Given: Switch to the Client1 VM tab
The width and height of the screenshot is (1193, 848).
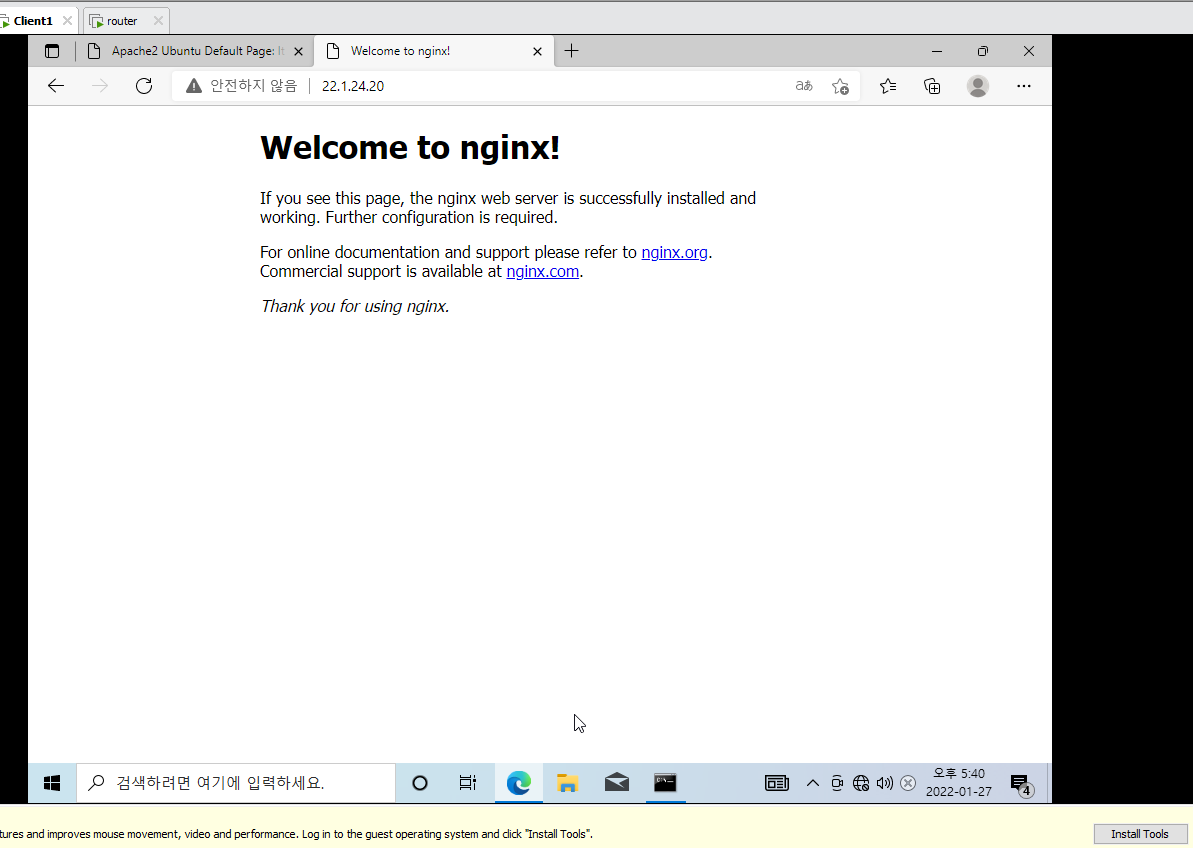Looking at the screenshot, I should click(x=33, y=21).
